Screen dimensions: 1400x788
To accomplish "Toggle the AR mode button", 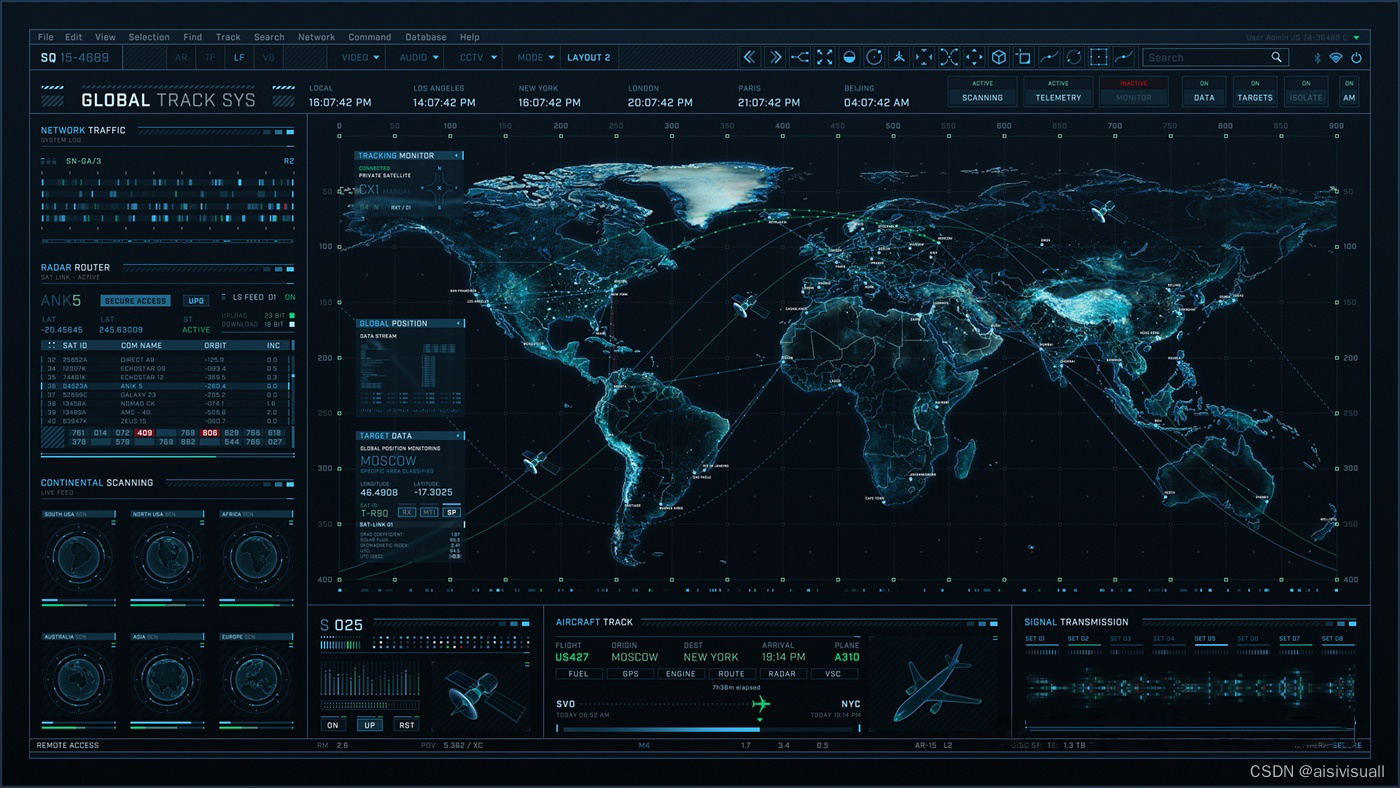I will 181,58.
